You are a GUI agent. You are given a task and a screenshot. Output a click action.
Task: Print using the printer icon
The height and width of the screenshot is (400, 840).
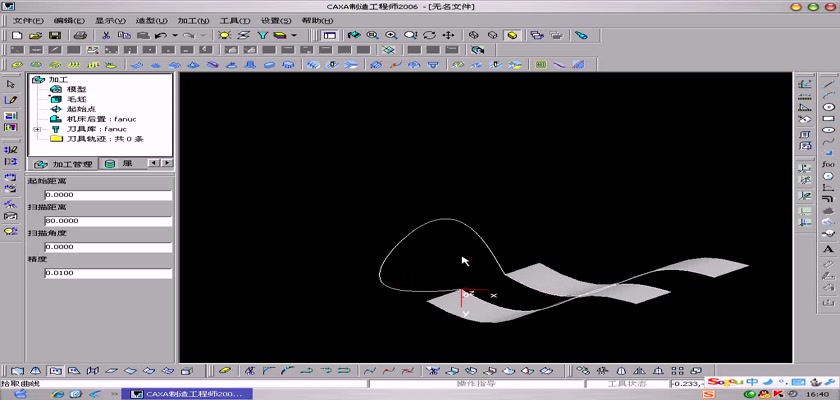(x=80, y=35)
